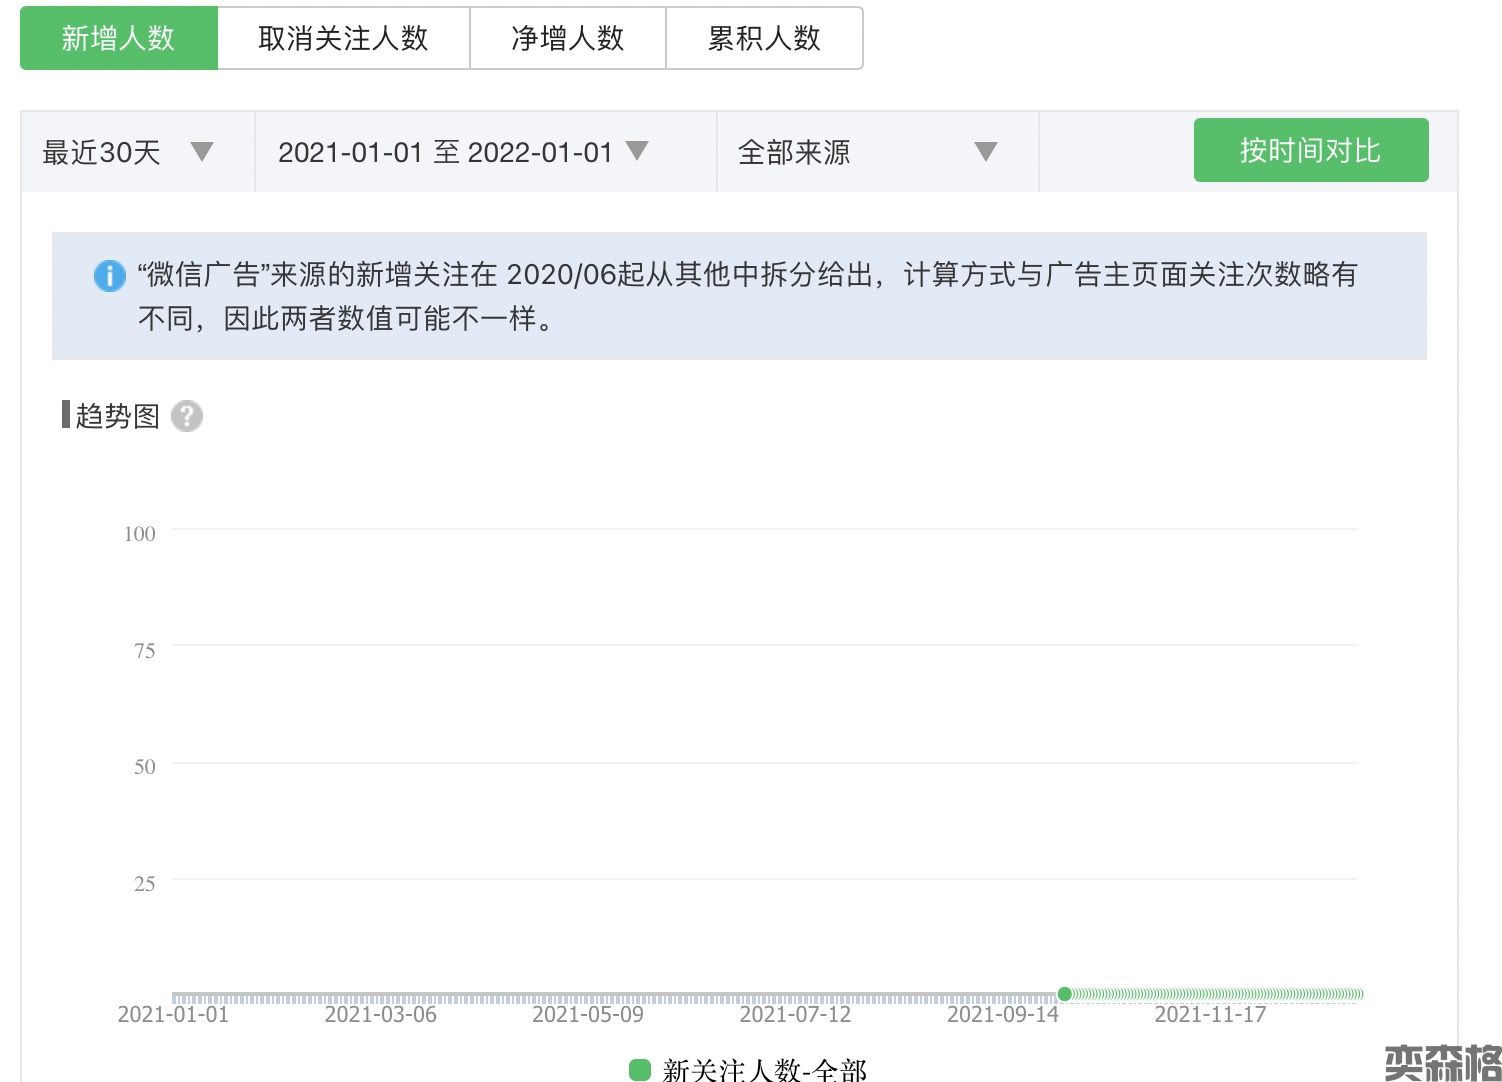The width and height of the screenshot is (1502, 1082).
Task: Click the 奕森格 watermark logo
Action: 1442,1062
